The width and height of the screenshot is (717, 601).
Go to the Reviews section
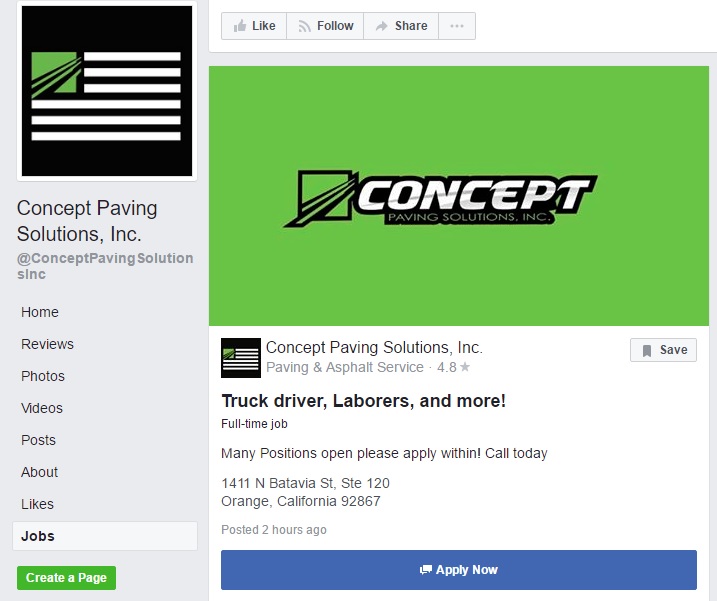coord(47,344)
